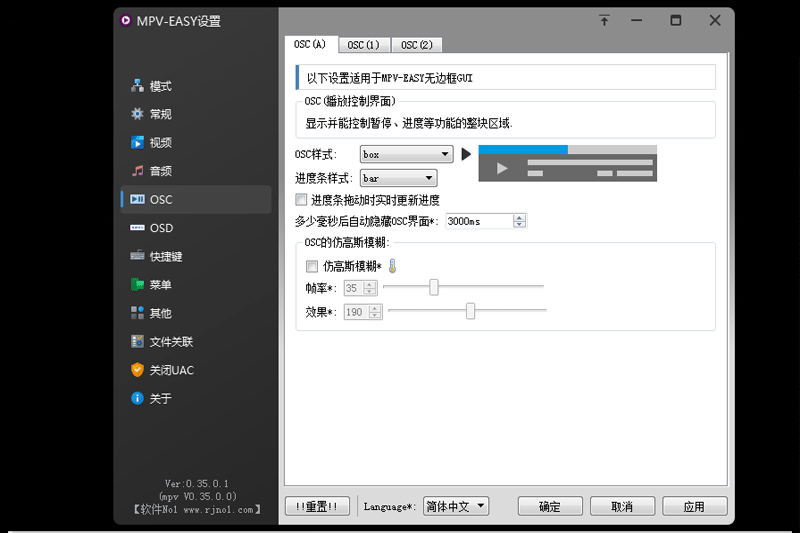Open the 模式 settings icon
The width and height of the screenshot is (800, 533).
point(137,86)
